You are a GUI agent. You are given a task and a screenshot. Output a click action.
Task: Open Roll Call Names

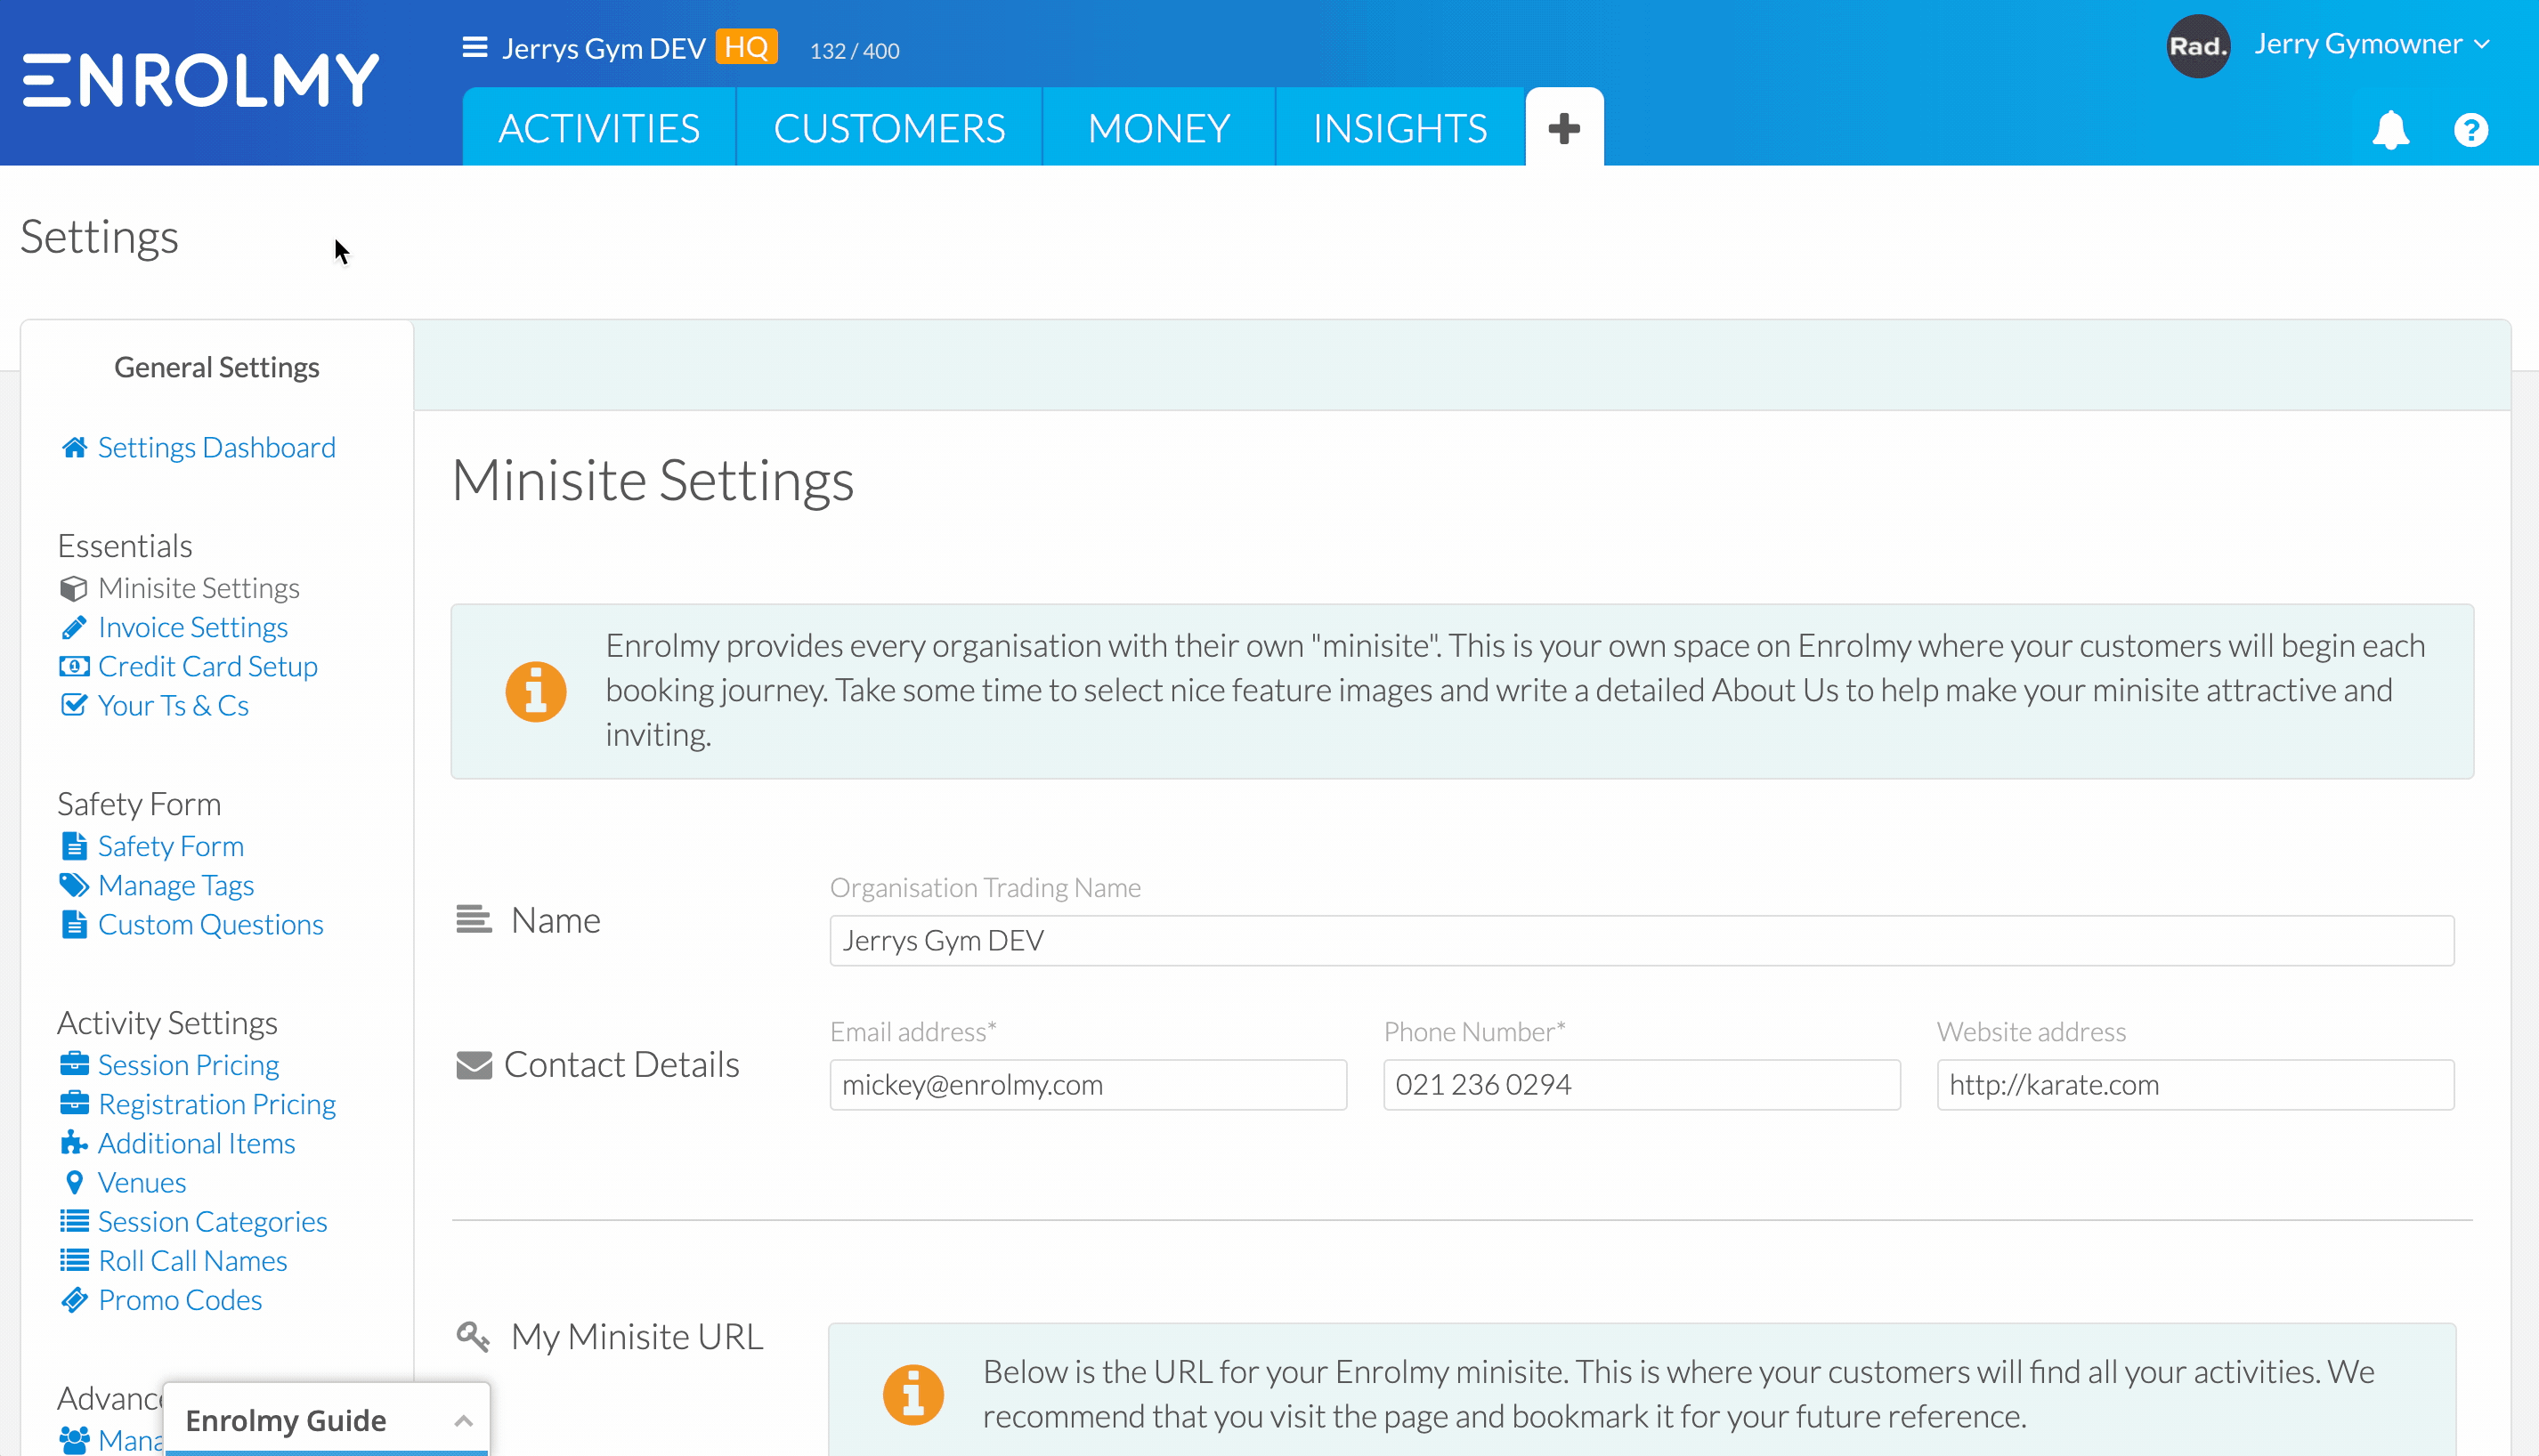193,1260
